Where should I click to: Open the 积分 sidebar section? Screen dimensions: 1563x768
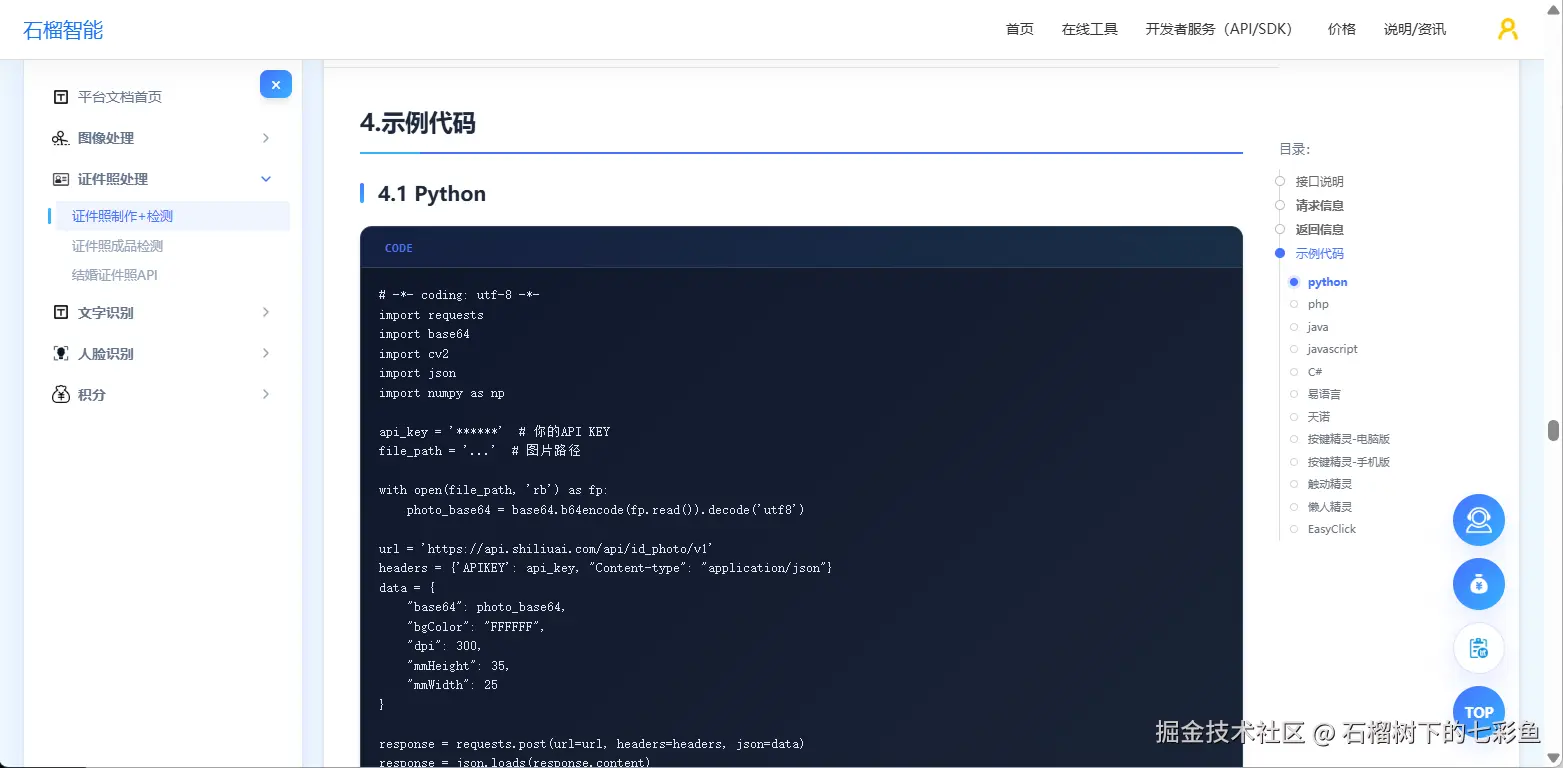(x=92, y=395)
